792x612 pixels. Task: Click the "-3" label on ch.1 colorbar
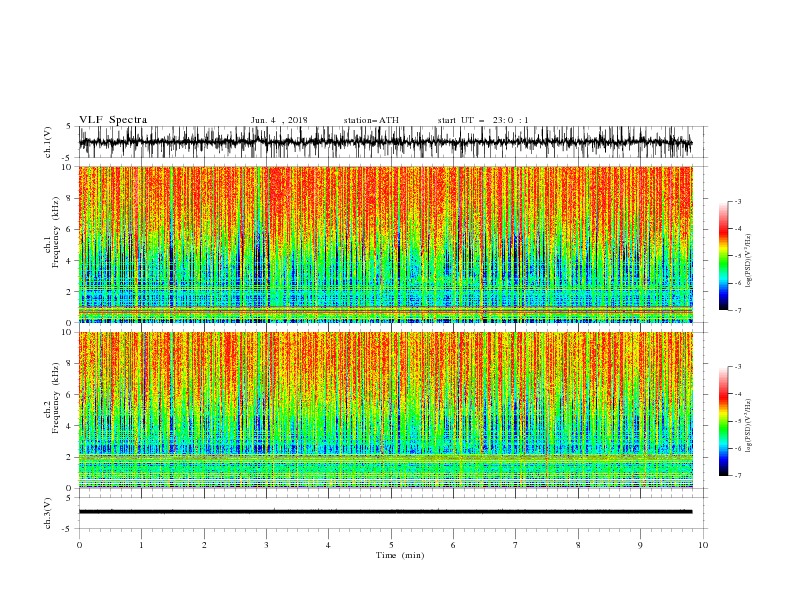pos(737,201)
